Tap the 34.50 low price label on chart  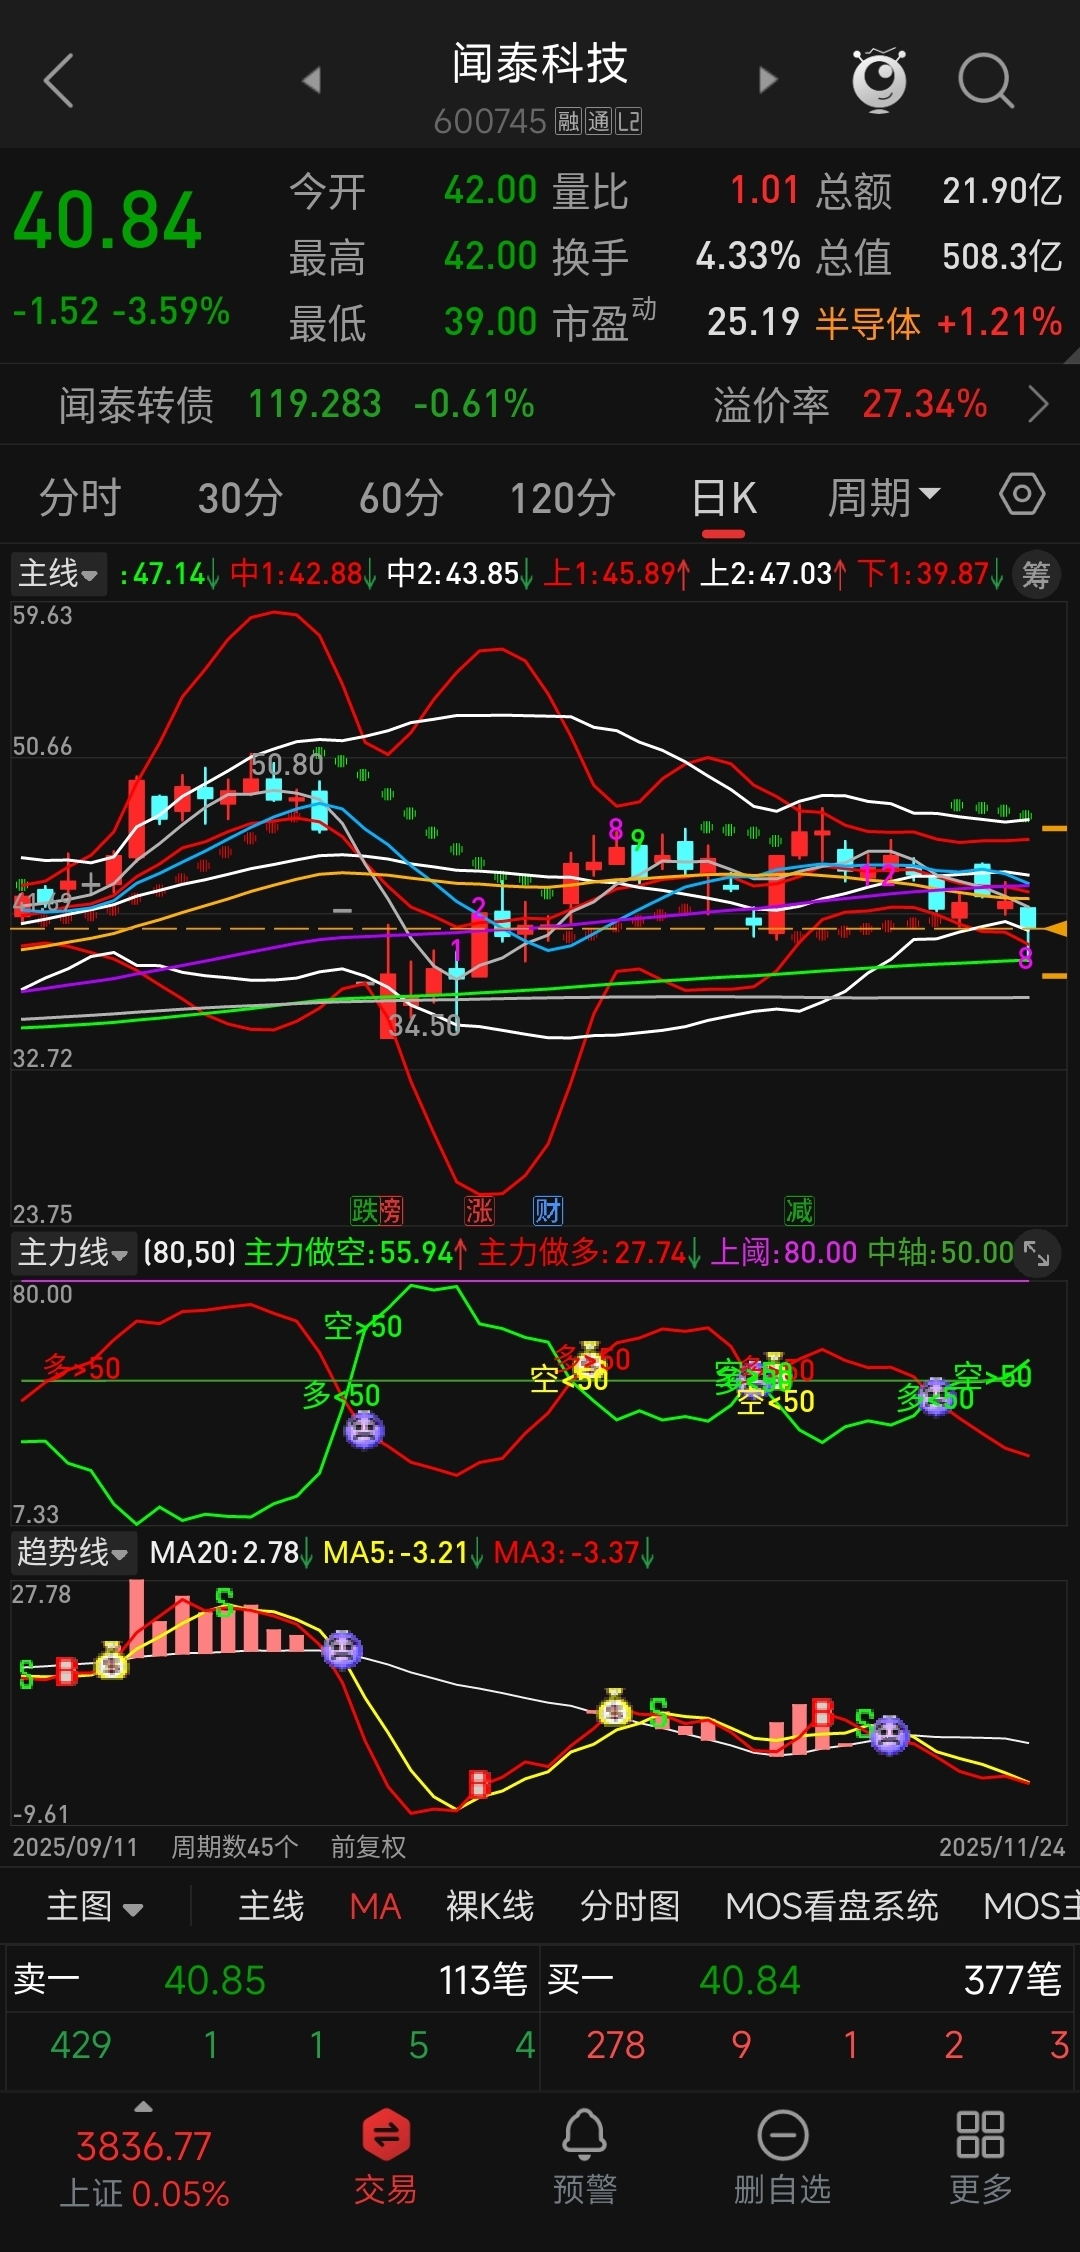click(x=424, y=1025)
